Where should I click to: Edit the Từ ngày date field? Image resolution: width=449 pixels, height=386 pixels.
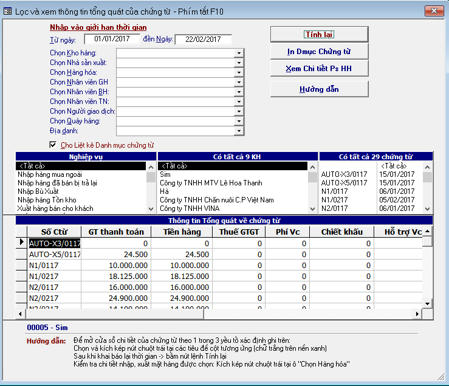112,39
